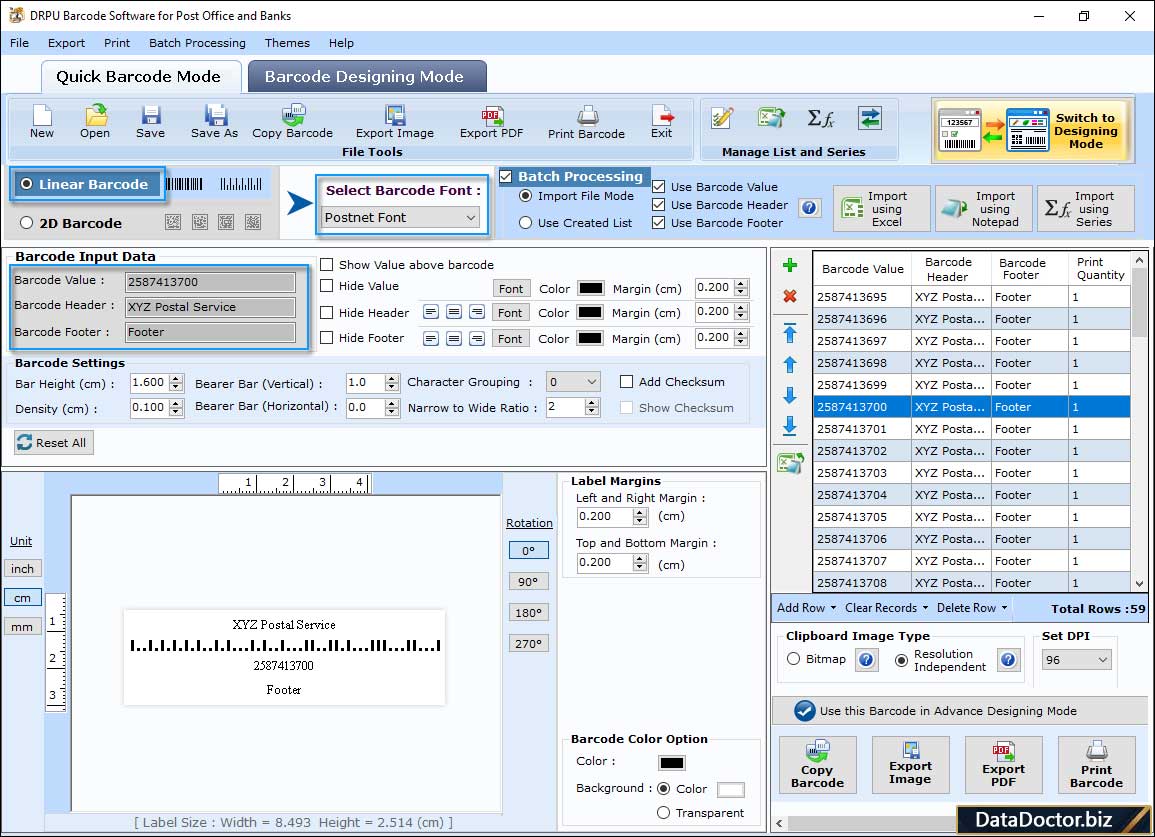Click the Save As toolbar icon
The image size is (1155, 837).
point(214,121)
